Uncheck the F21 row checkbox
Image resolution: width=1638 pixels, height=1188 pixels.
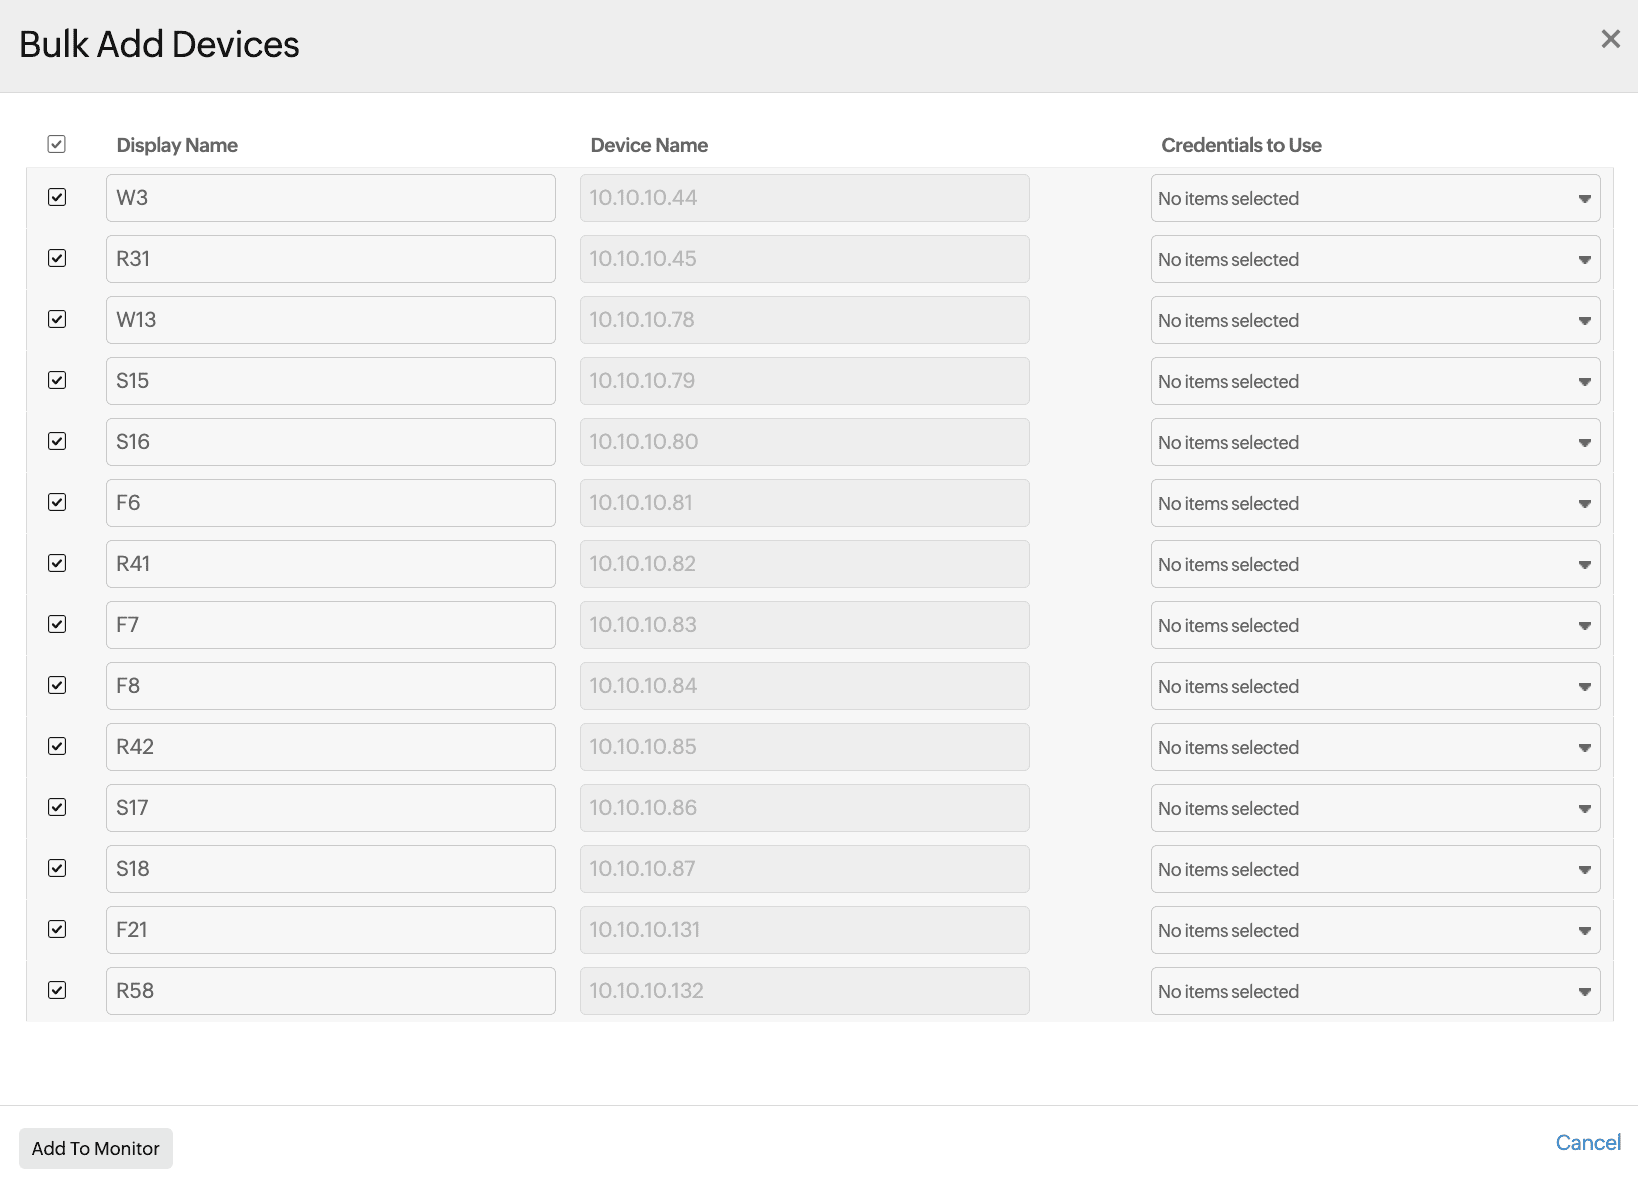[x=57, y=930]
